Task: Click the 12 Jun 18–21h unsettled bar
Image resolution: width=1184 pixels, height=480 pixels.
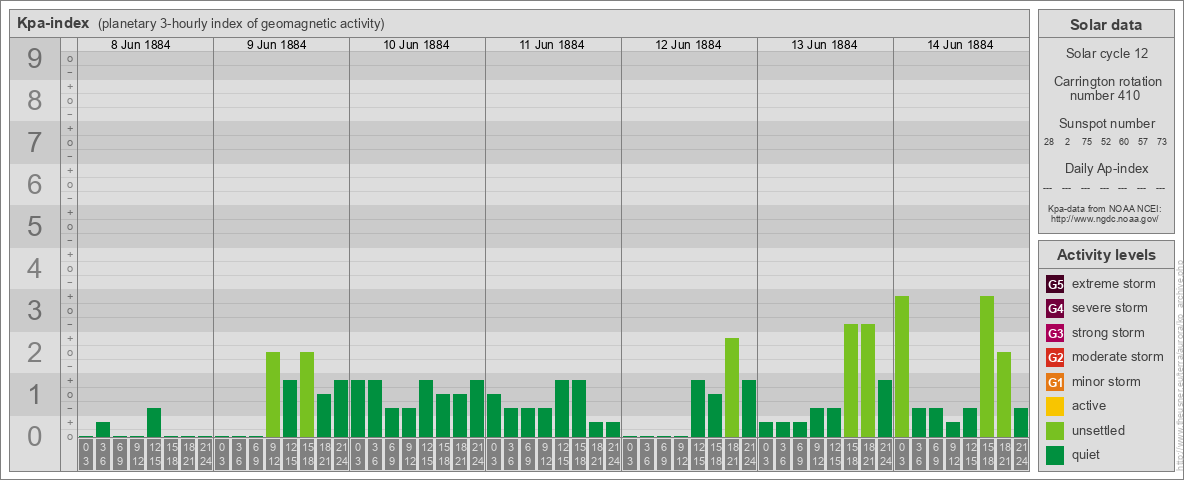Action: [x=732, y=387]
